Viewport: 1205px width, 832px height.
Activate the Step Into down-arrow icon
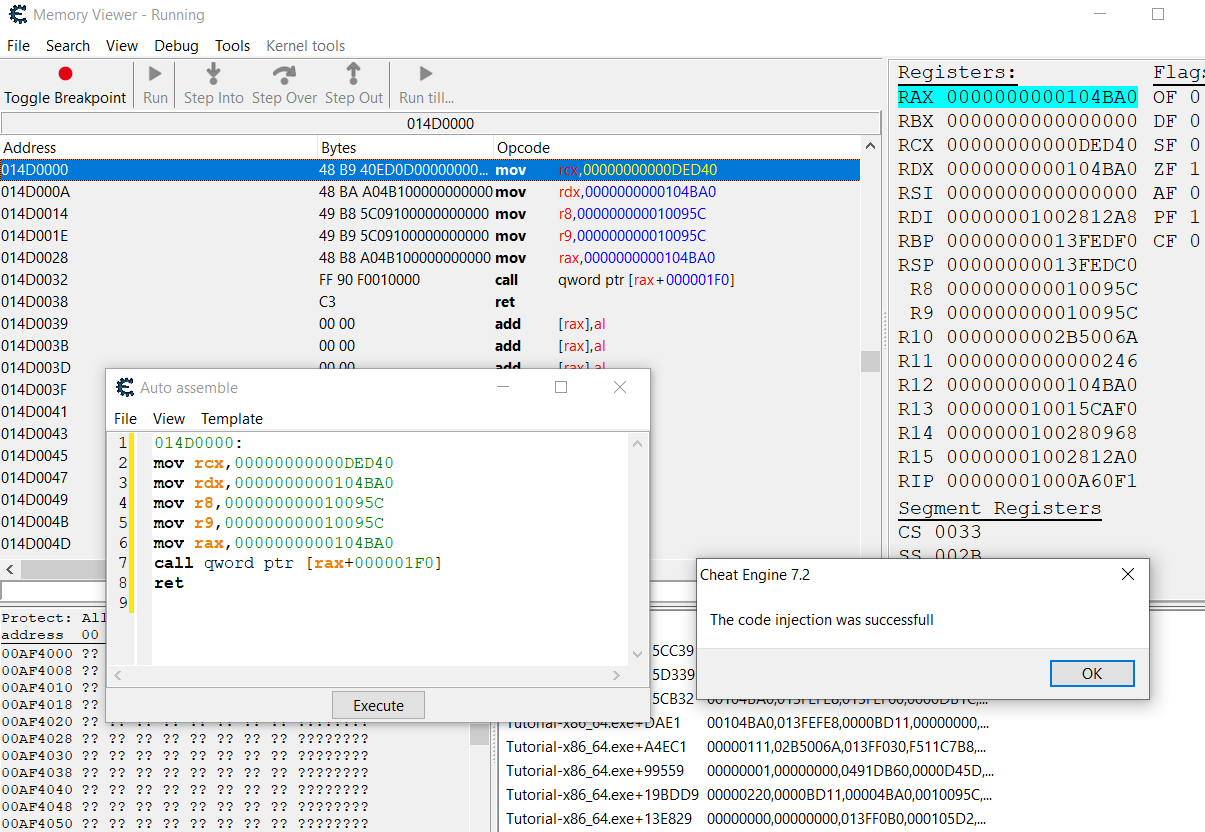212,72
